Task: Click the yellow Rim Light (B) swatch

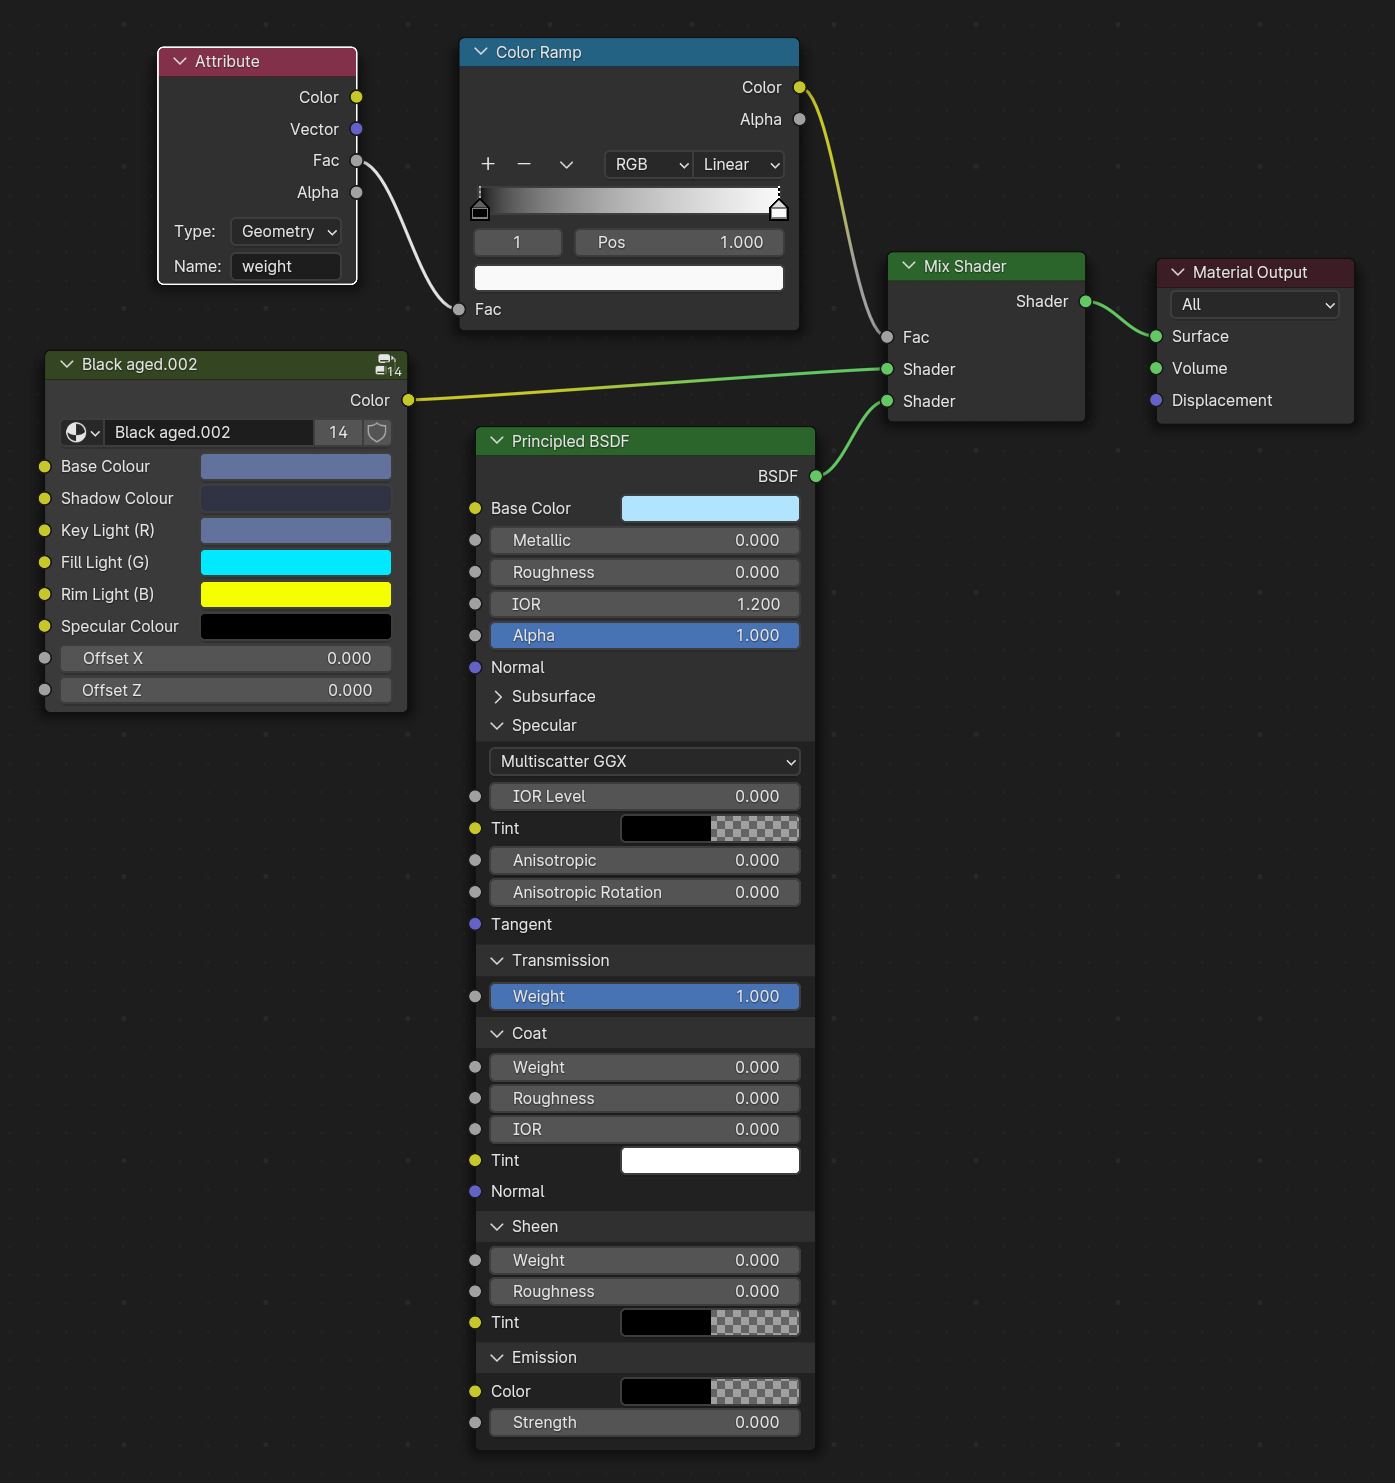Action: (296, 594)
